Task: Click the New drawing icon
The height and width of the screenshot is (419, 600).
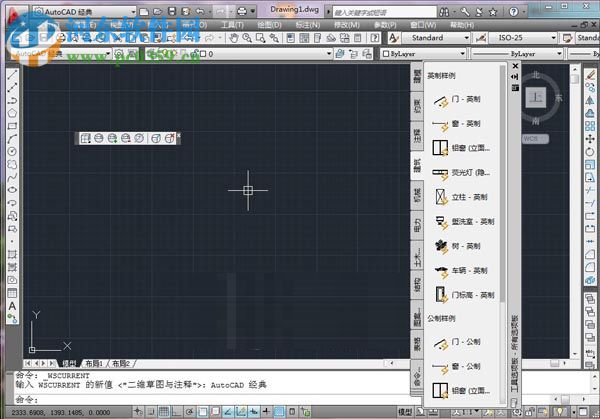Action: point(144,11)
